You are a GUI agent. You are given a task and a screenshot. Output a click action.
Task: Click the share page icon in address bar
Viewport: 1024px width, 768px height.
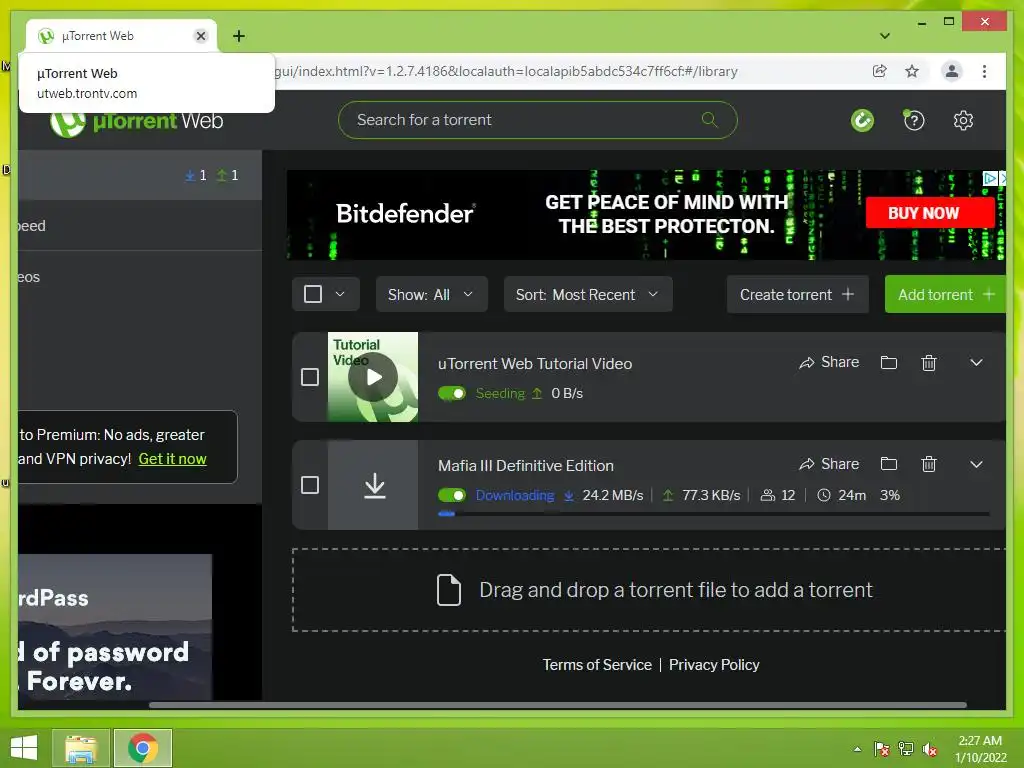click(x=880, y=71)
